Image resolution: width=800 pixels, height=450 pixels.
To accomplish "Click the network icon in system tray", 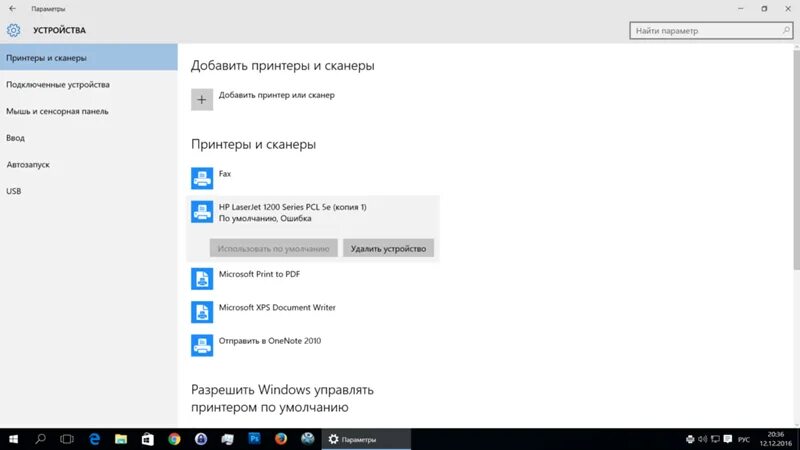I will [x=715, y=439].
